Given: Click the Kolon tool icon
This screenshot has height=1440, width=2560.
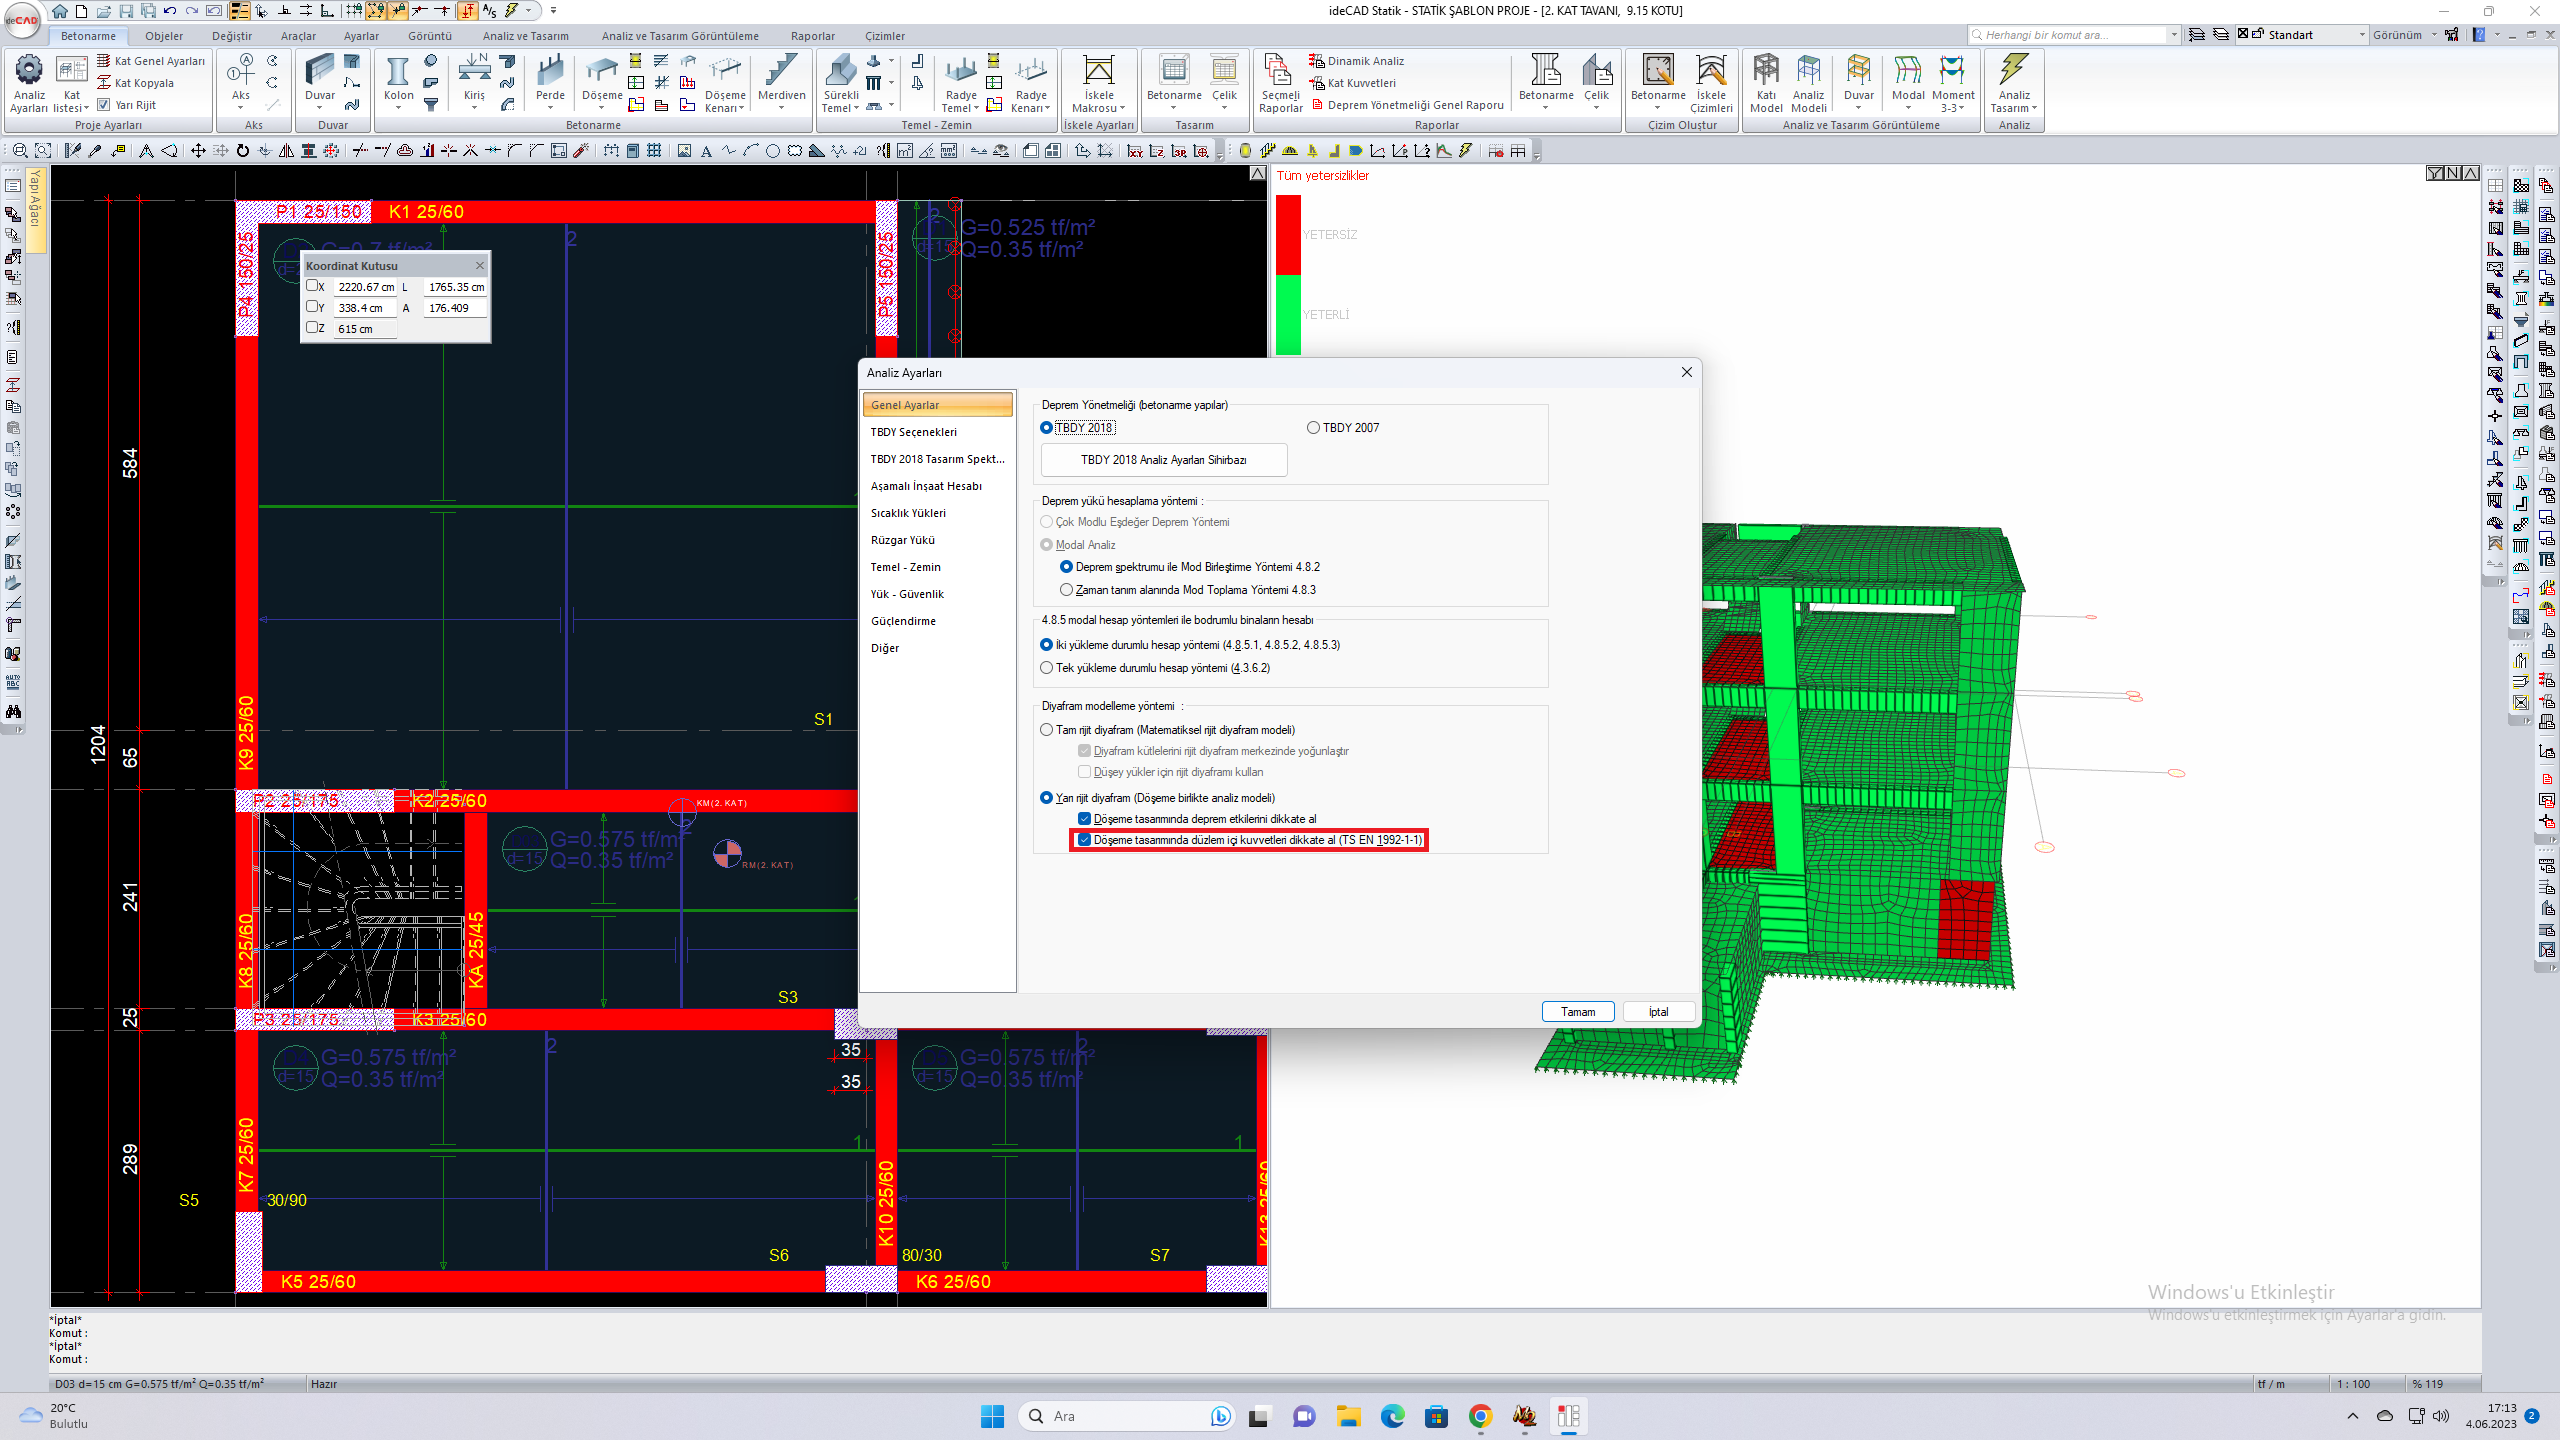Looking at the screenshot, I should pos(398,72).
